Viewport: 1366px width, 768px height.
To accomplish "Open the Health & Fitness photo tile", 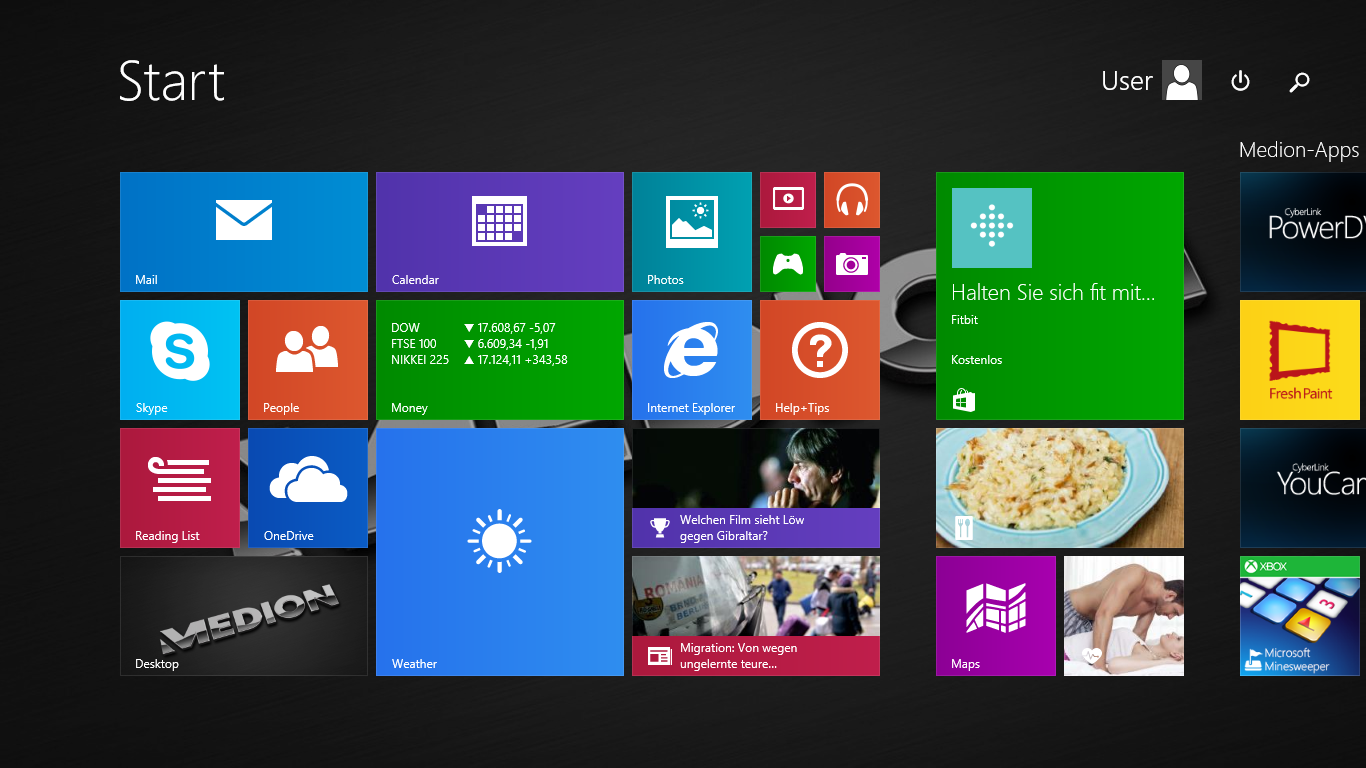I will (x=1124, y=616).
